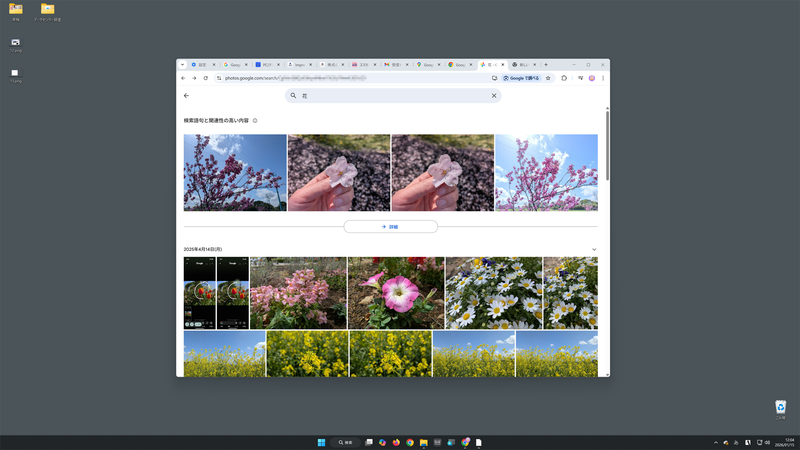
Task: Bookmark this page with the star icon
Action: [548, 78]
